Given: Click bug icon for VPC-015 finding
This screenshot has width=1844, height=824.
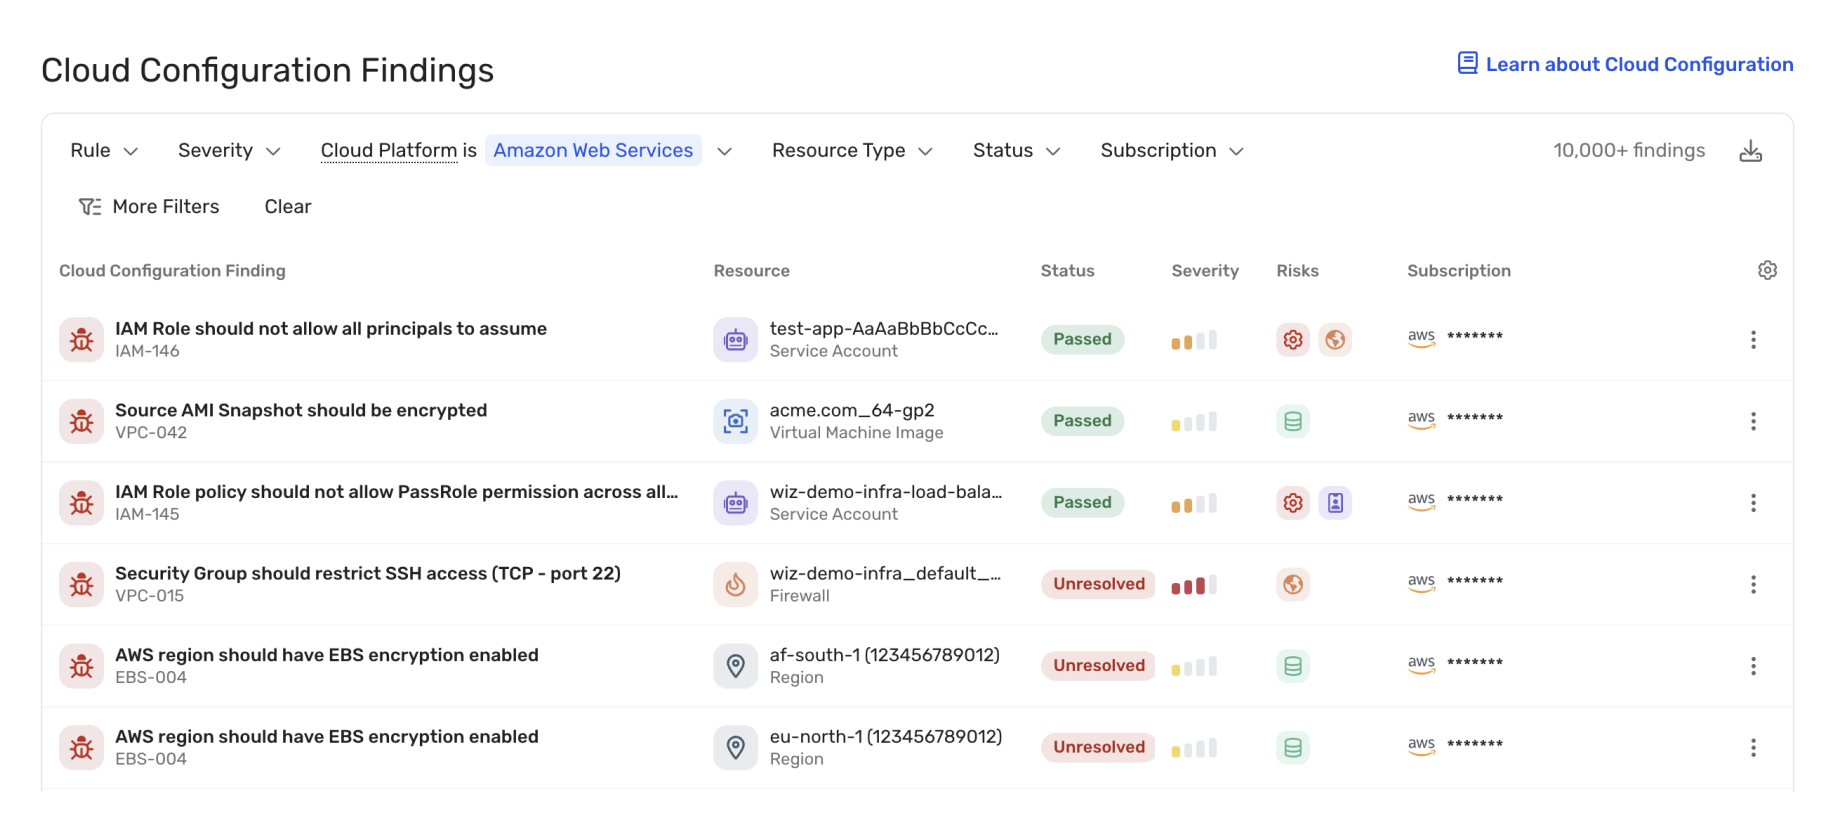Looking at the screenshot, I should pos(81,584).
